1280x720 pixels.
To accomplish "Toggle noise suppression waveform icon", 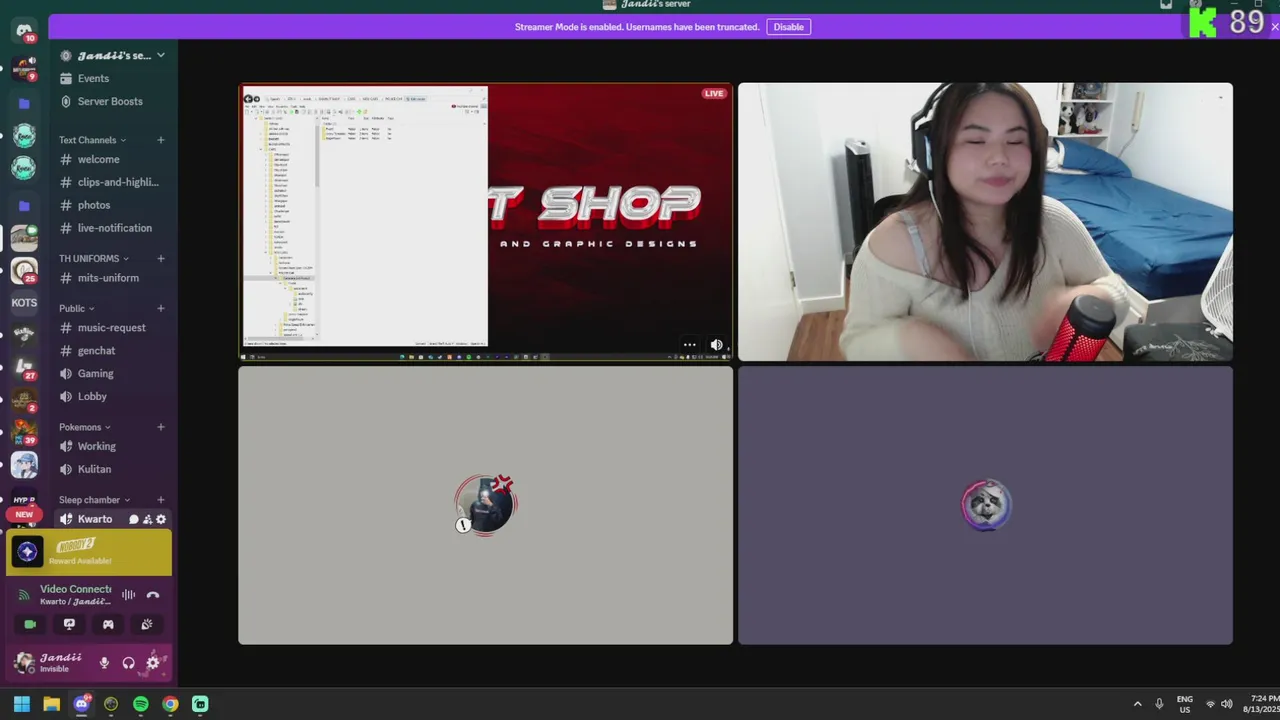I will 128,595.
